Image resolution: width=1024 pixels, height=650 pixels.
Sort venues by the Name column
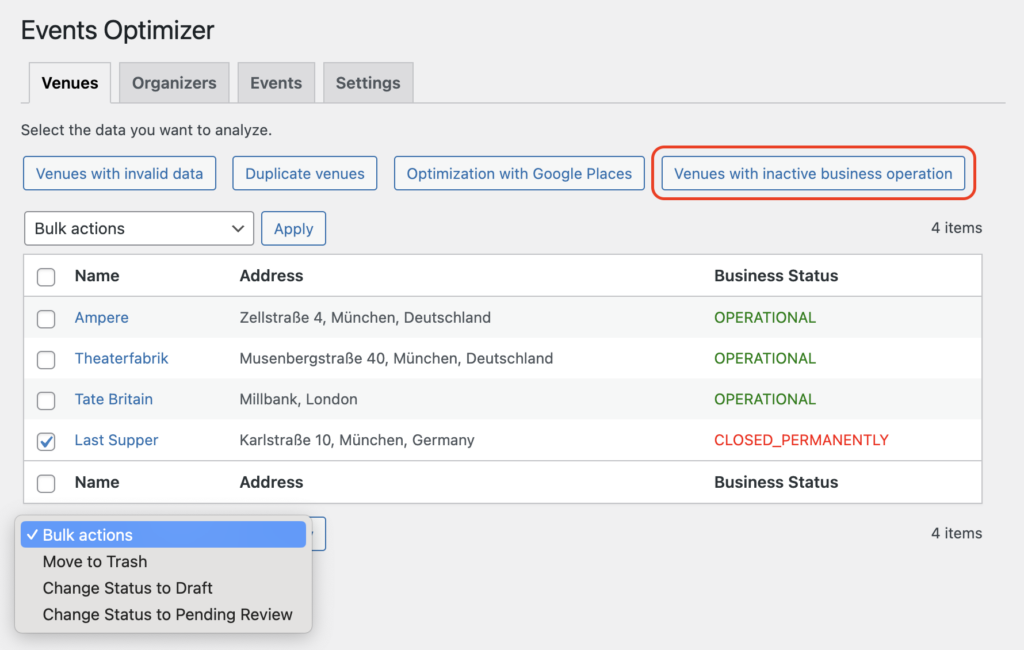(x=97, y=276)
